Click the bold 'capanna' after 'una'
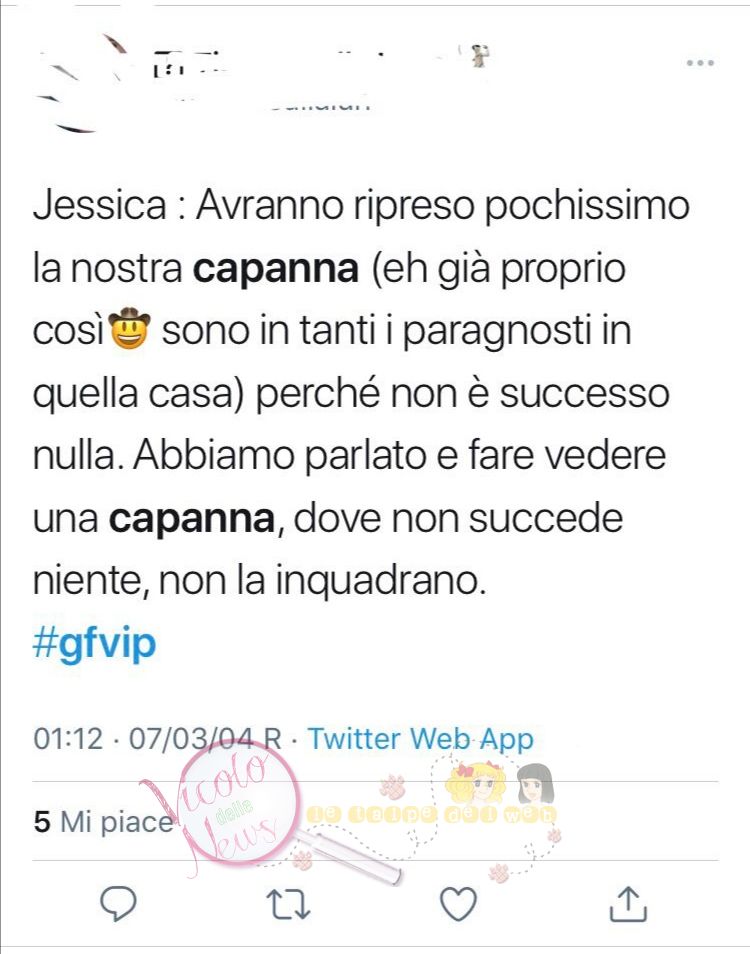This screenshot has width=750, height=954. 192,519
